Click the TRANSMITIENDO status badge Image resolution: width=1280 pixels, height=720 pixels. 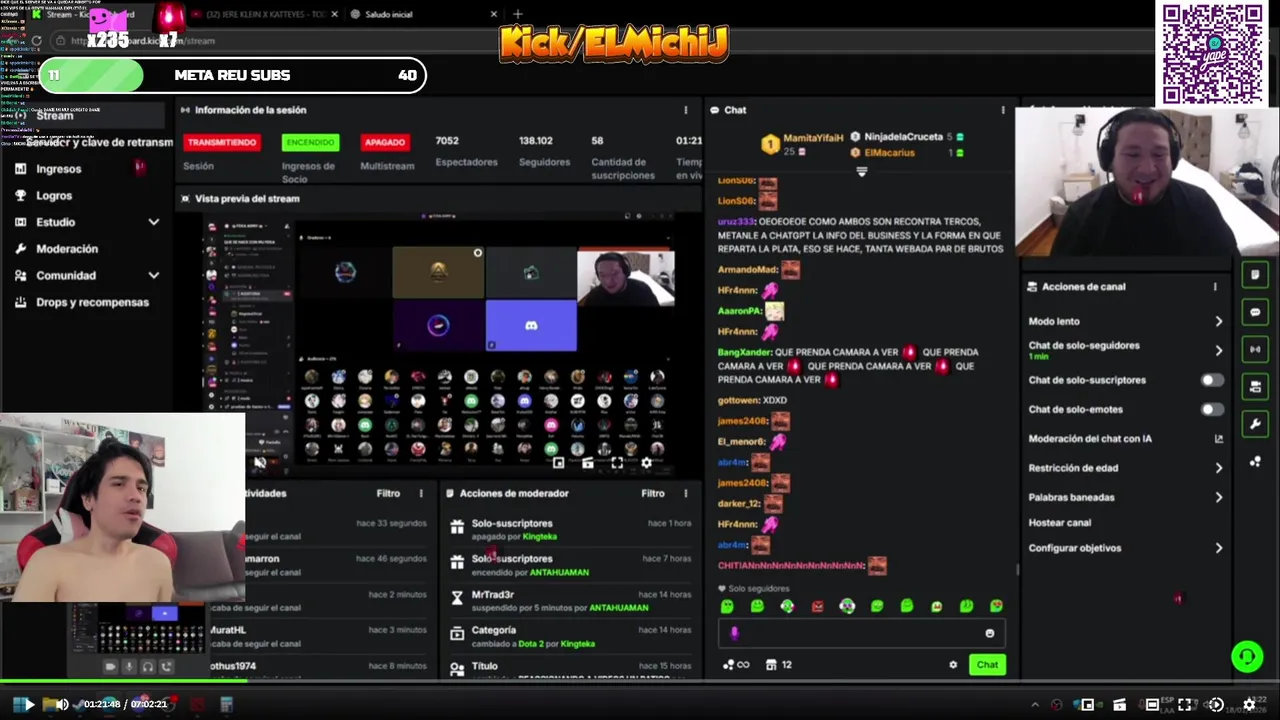pyautogui.click(x=222, y=143)
